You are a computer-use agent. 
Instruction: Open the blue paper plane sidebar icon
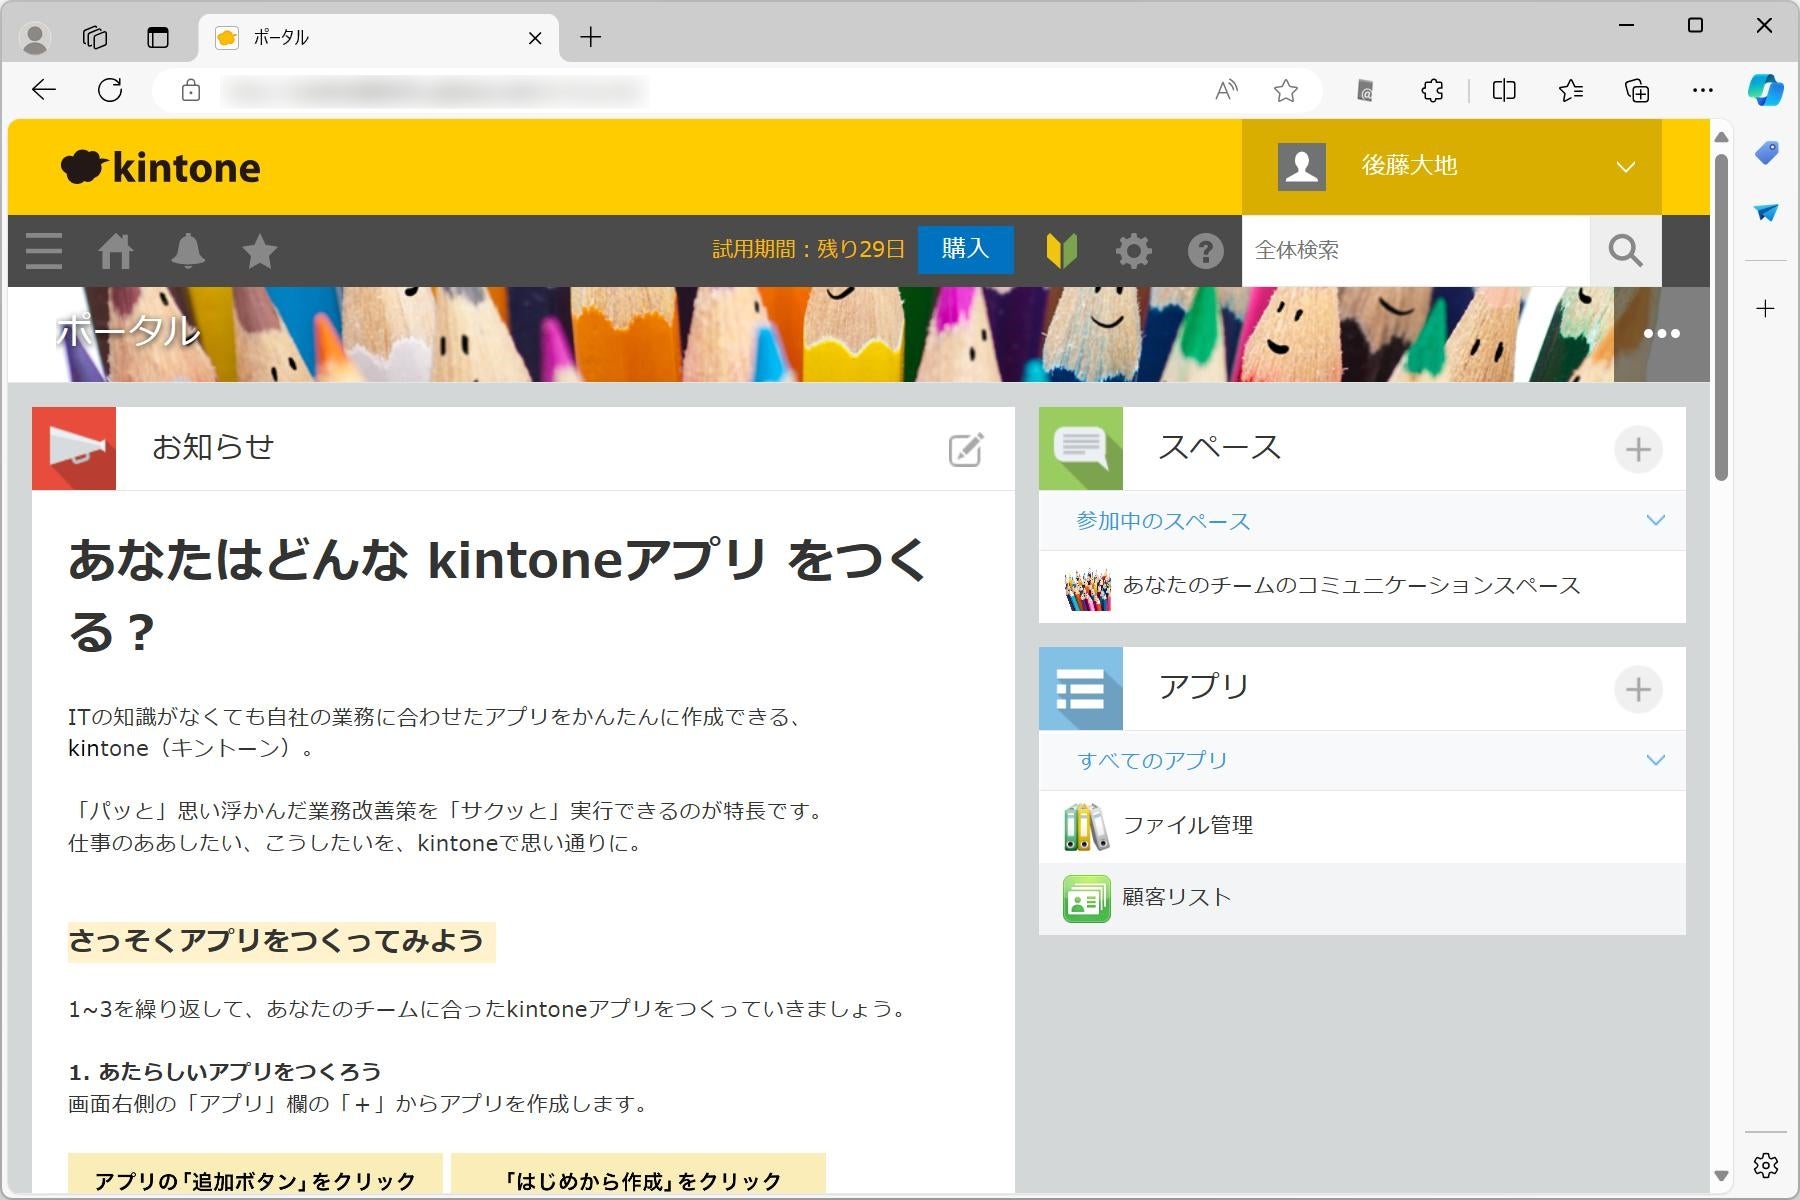point(1766,212)
